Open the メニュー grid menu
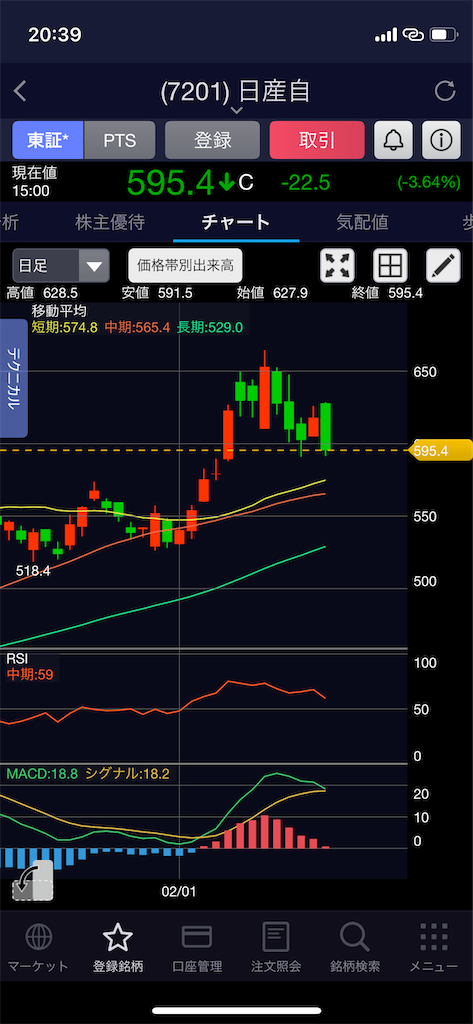 [x=434, y=947]
